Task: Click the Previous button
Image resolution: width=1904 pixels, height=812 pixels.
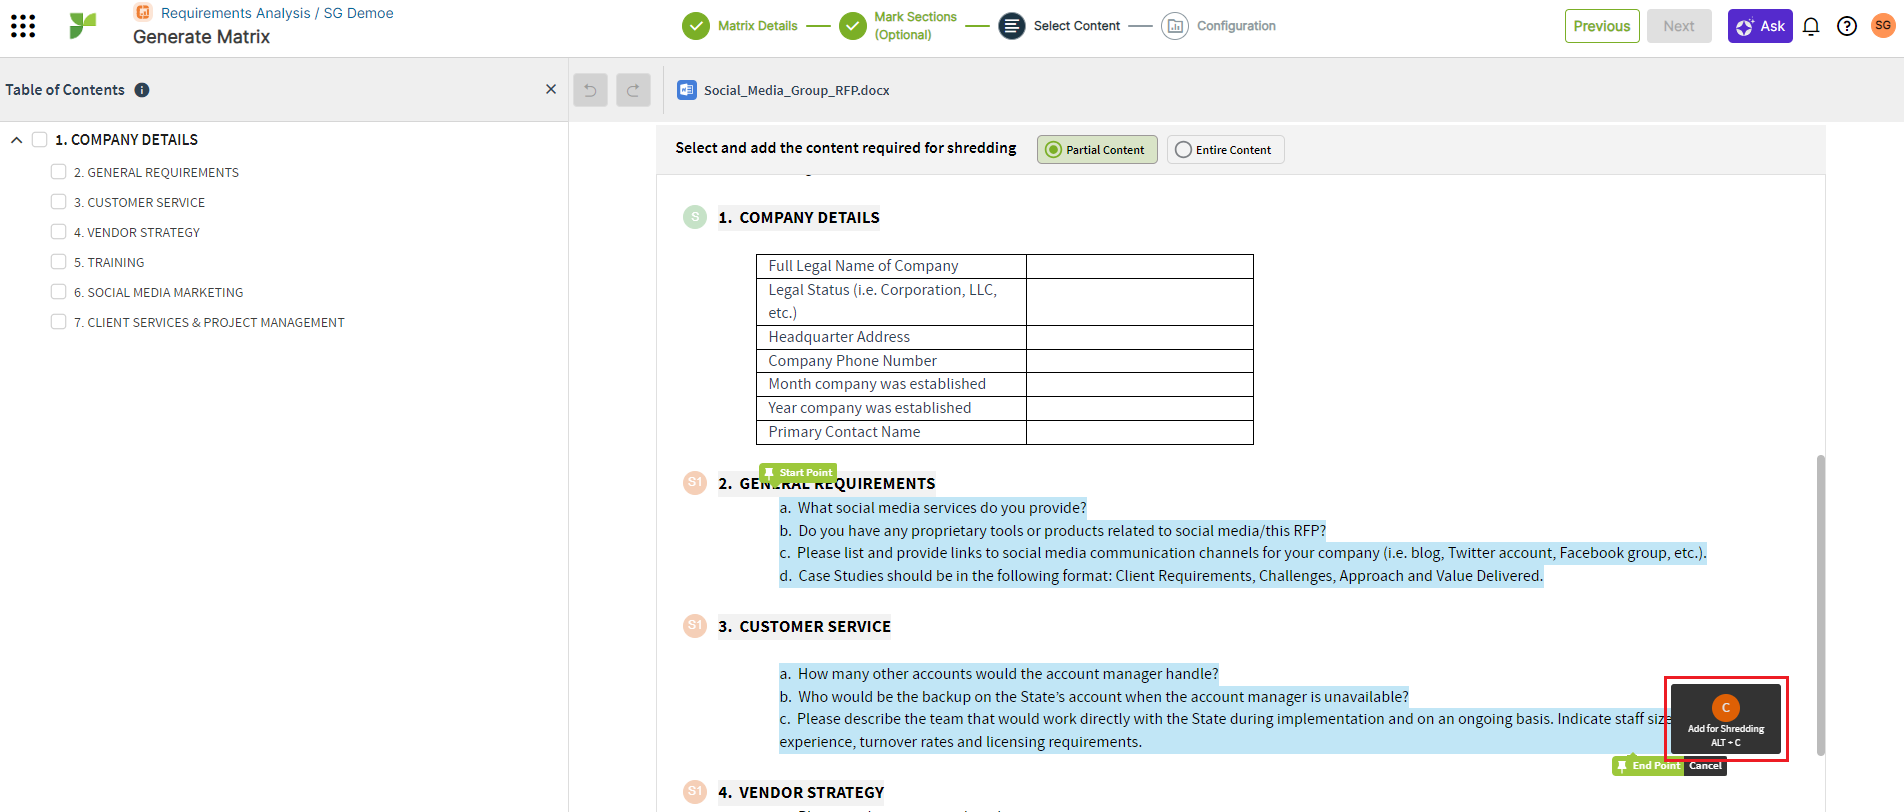Action: point(1602,26)
